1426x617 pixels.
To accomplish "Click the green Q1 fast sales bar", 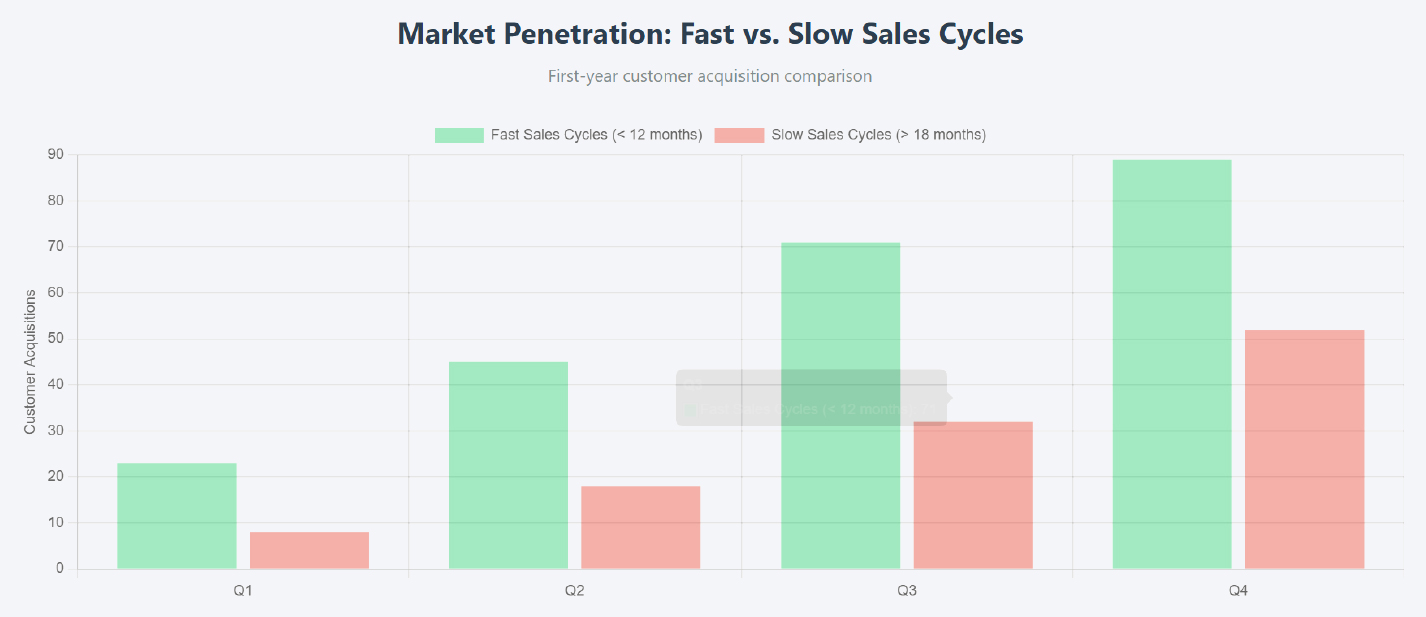I will click(177, 516).
